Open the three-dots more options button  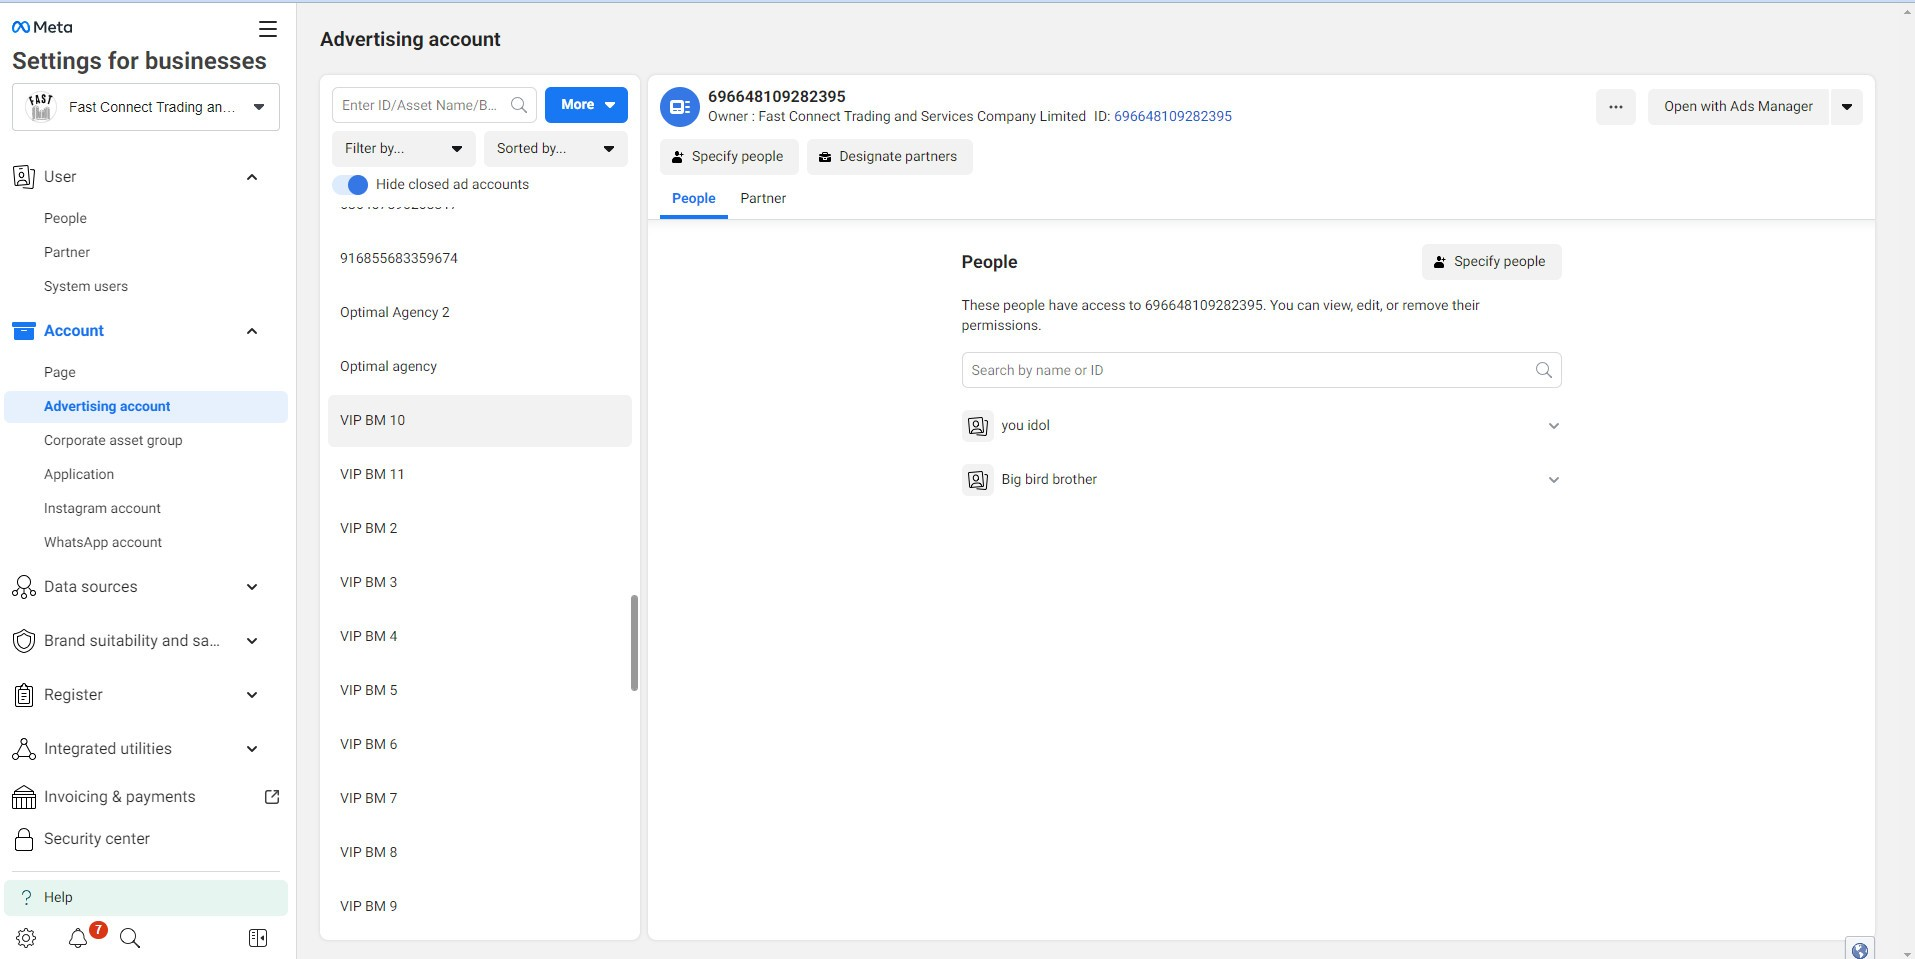click(x=1616, y=107)
